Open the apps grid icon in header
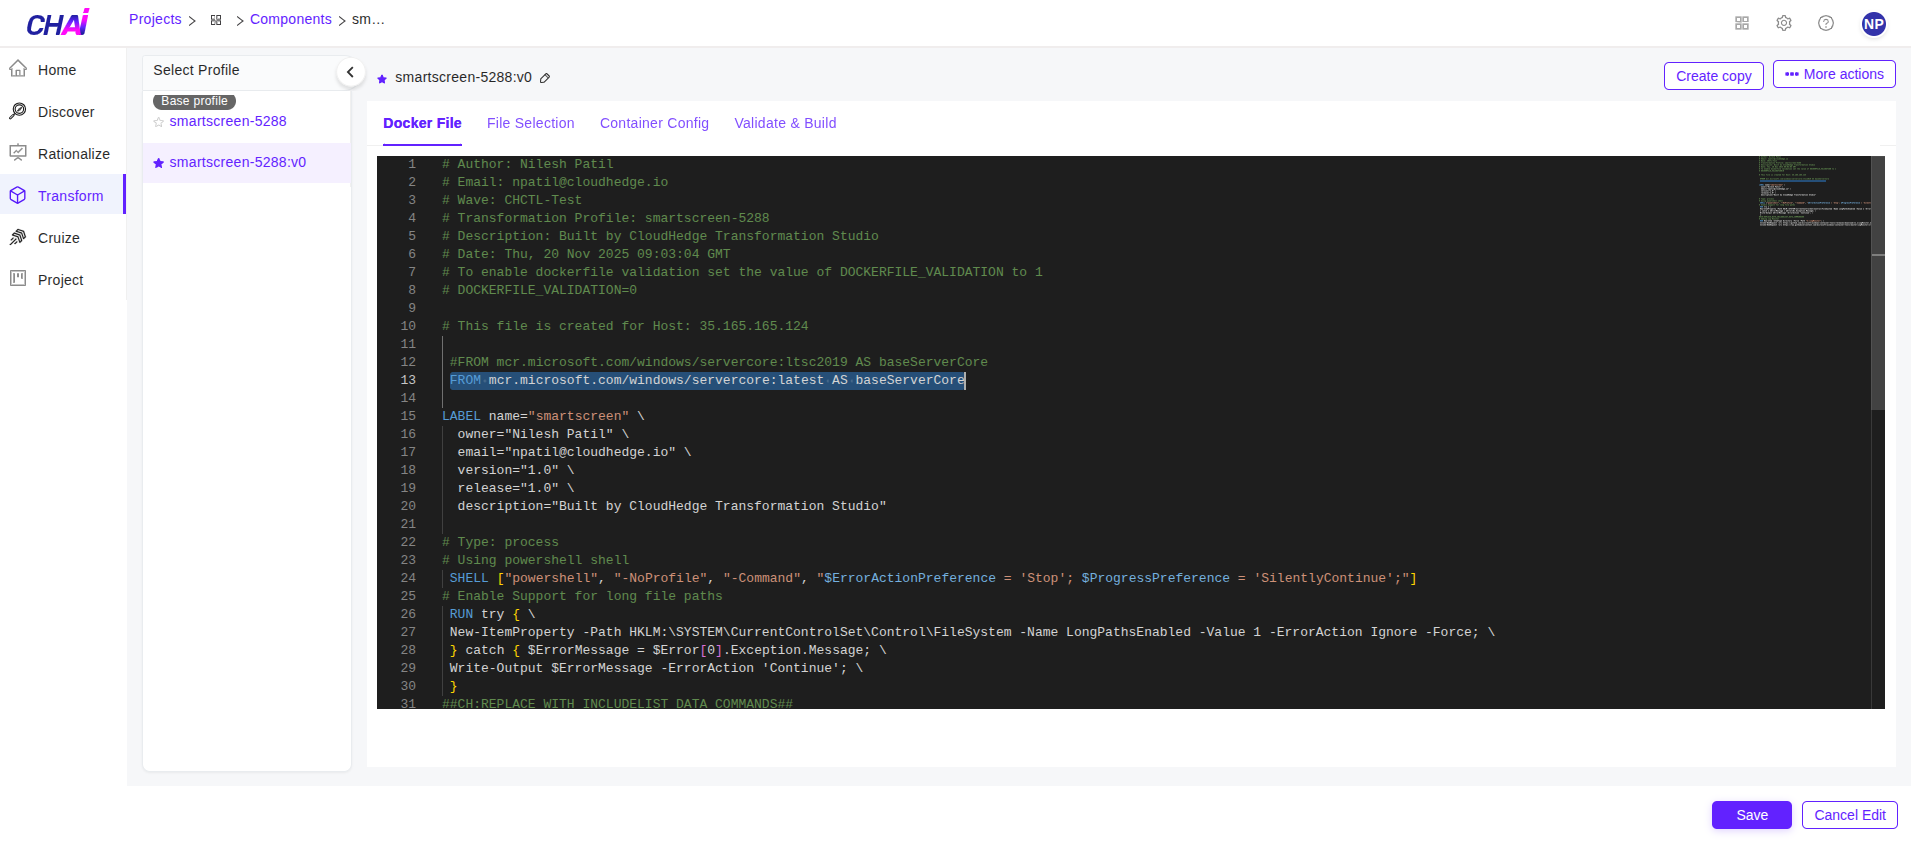 pyautogui.click(x=1742, y=23)
